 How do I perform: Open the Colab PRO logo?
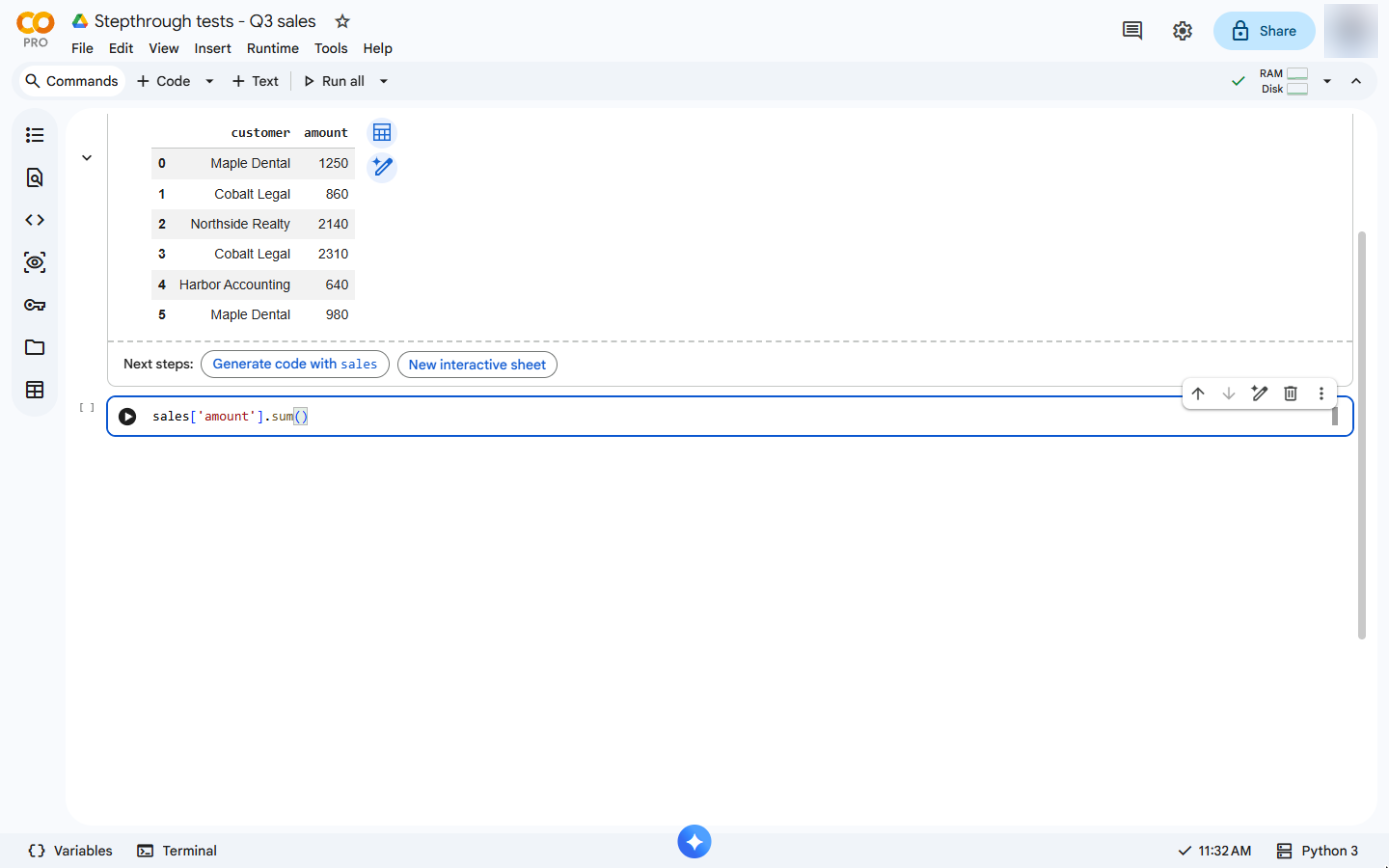pos(35,30)
